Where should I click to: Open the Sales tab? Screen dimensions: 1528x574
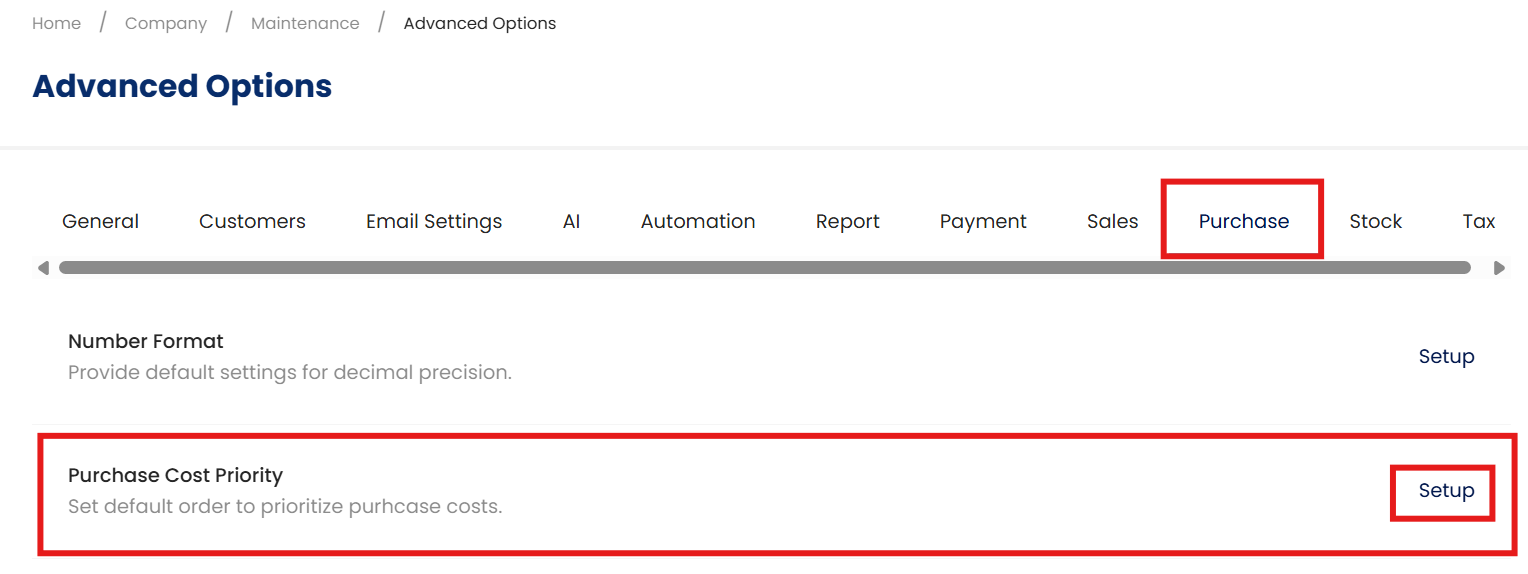1112,221
